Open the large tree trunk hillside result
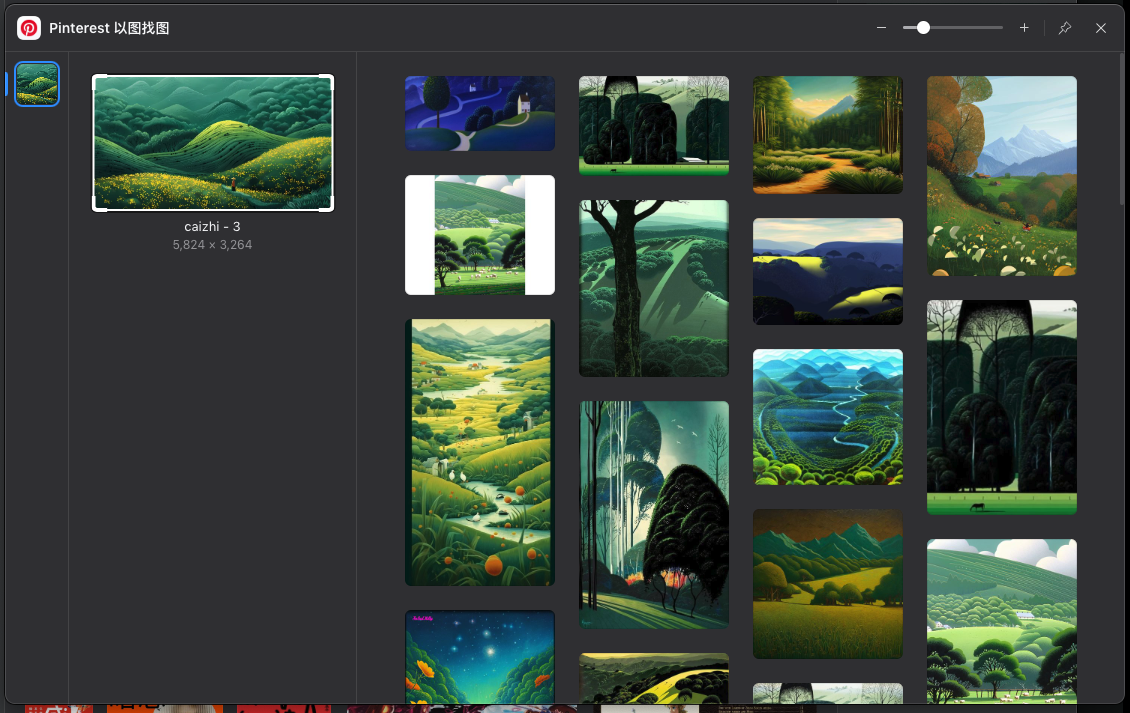Viewport: 1130px width, 713px height. [x=654, y=288]
